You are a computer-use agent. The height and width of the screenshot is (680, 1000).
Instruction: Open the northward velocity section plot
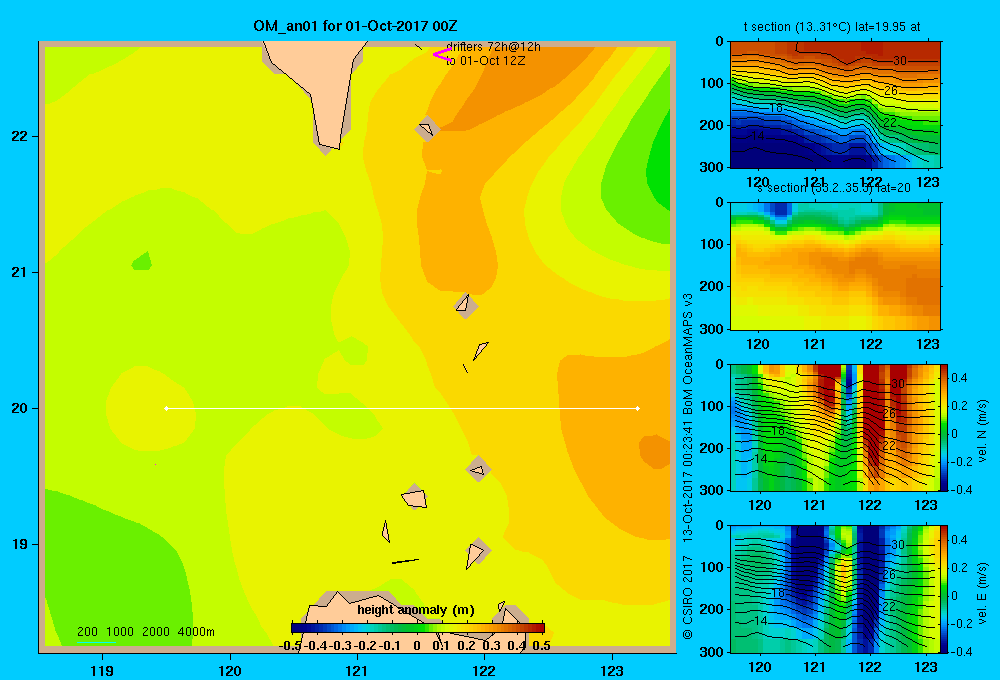[834, 427]
